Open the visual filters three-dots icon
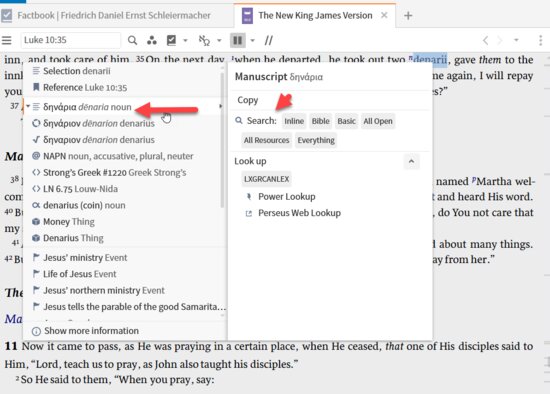Image resolution: width=550 pixels, height=394 pixels. 152,40
